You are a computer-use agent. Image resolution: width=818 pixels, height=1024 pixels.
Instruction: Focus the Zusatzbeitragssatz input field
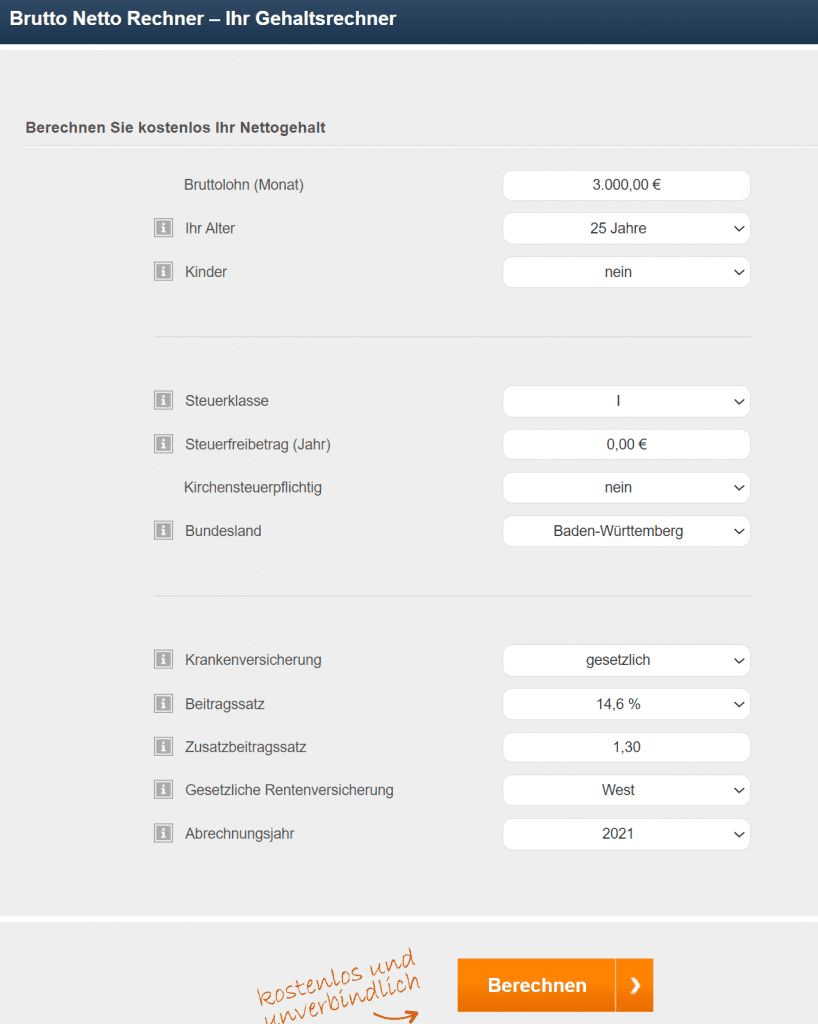(x=626, y=747)
